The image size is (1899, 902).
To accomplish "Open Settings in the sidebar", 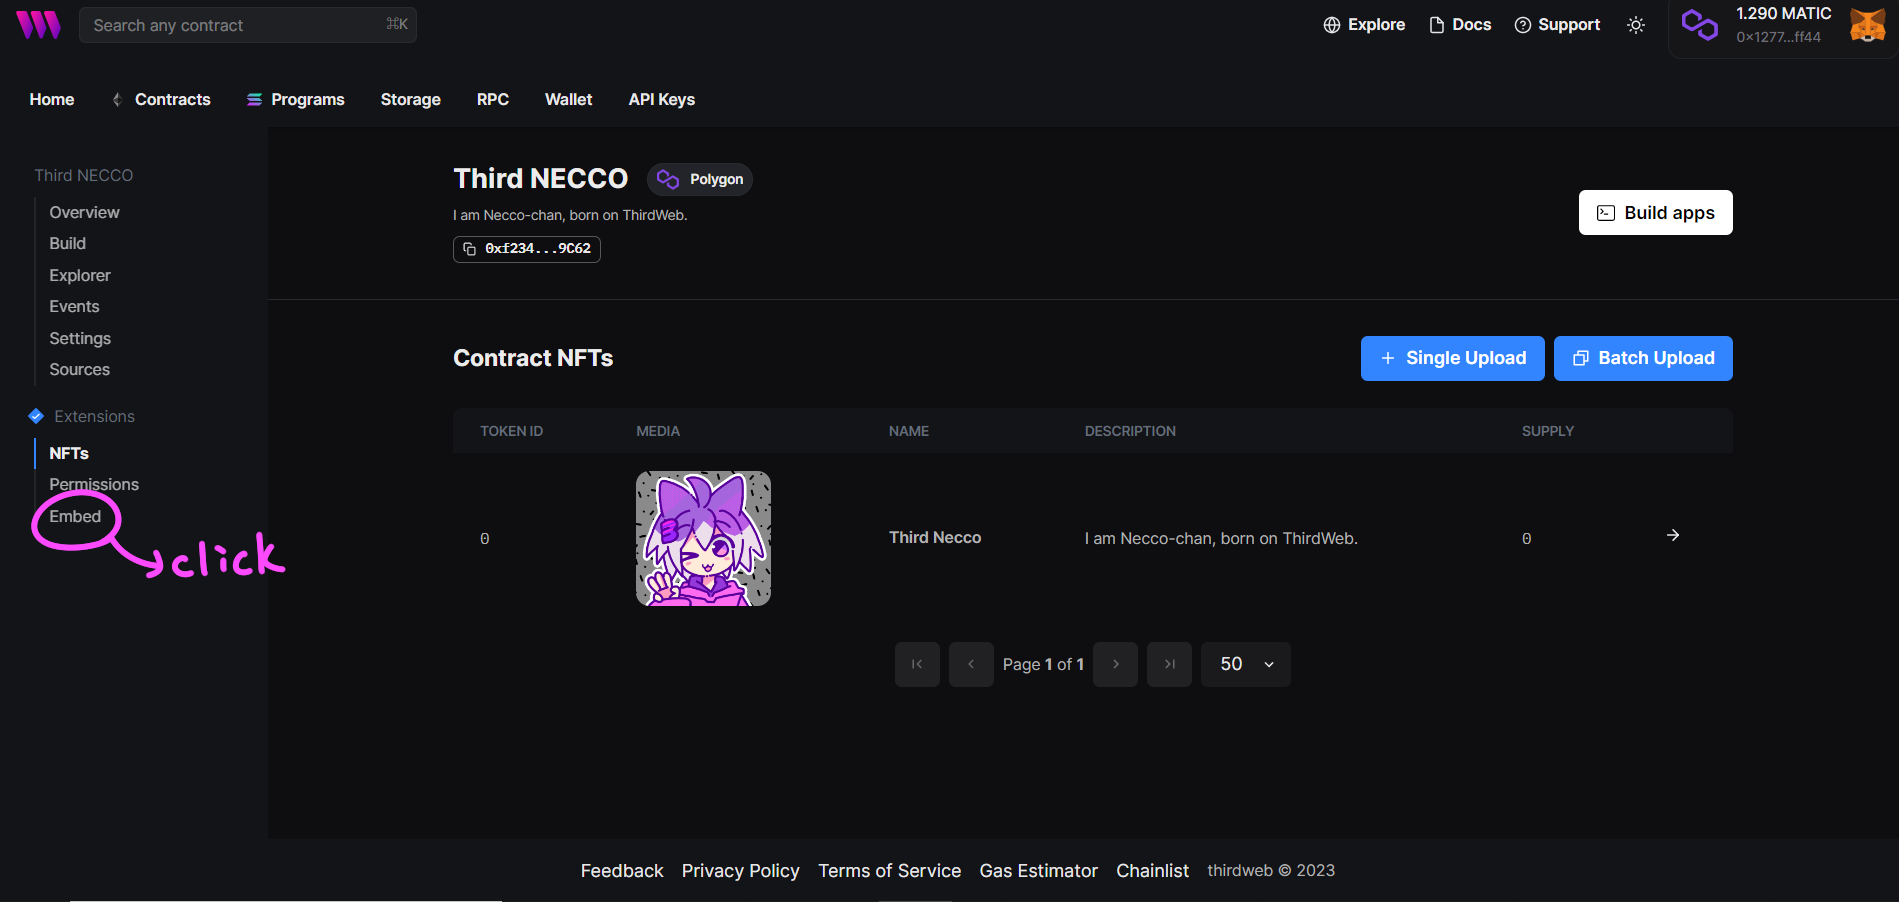I will 80,339.
